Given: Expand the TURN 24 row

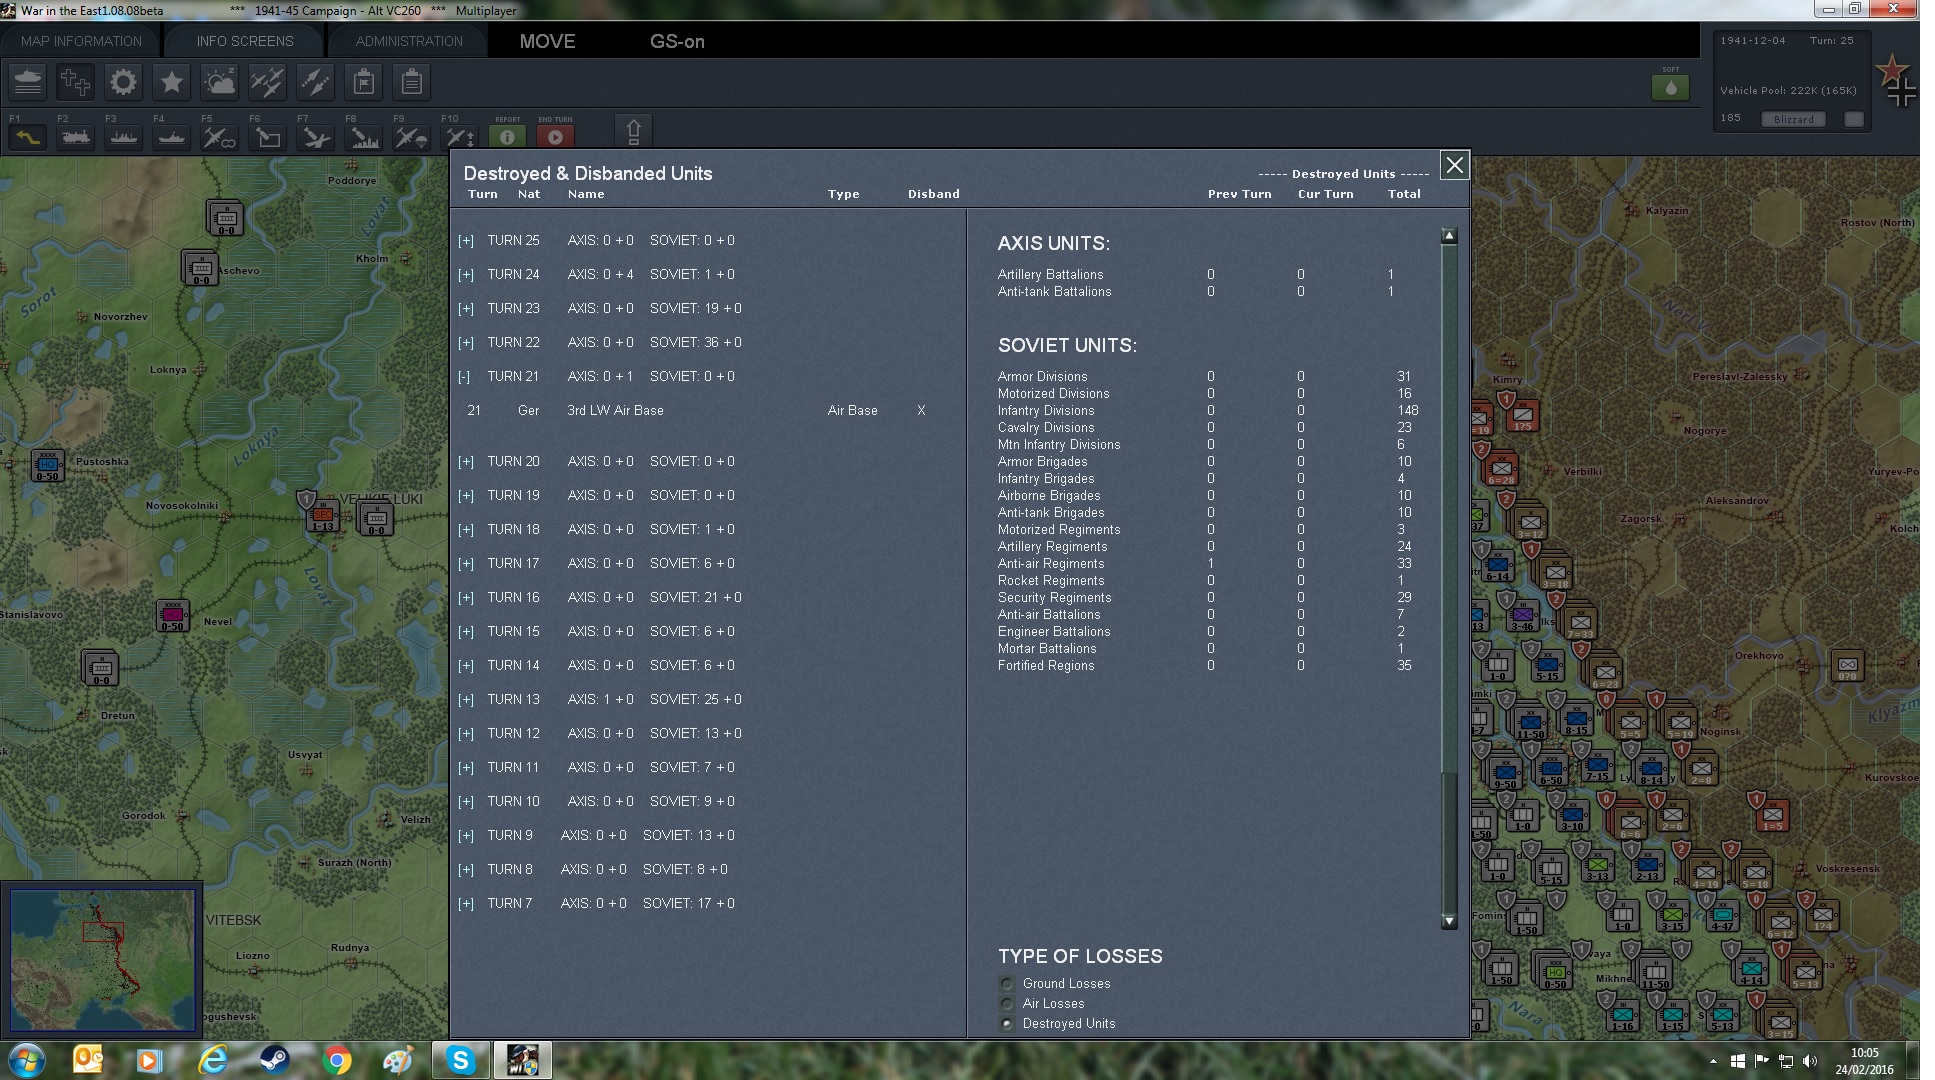Looking at the screenshot, I should click(465, 275).
